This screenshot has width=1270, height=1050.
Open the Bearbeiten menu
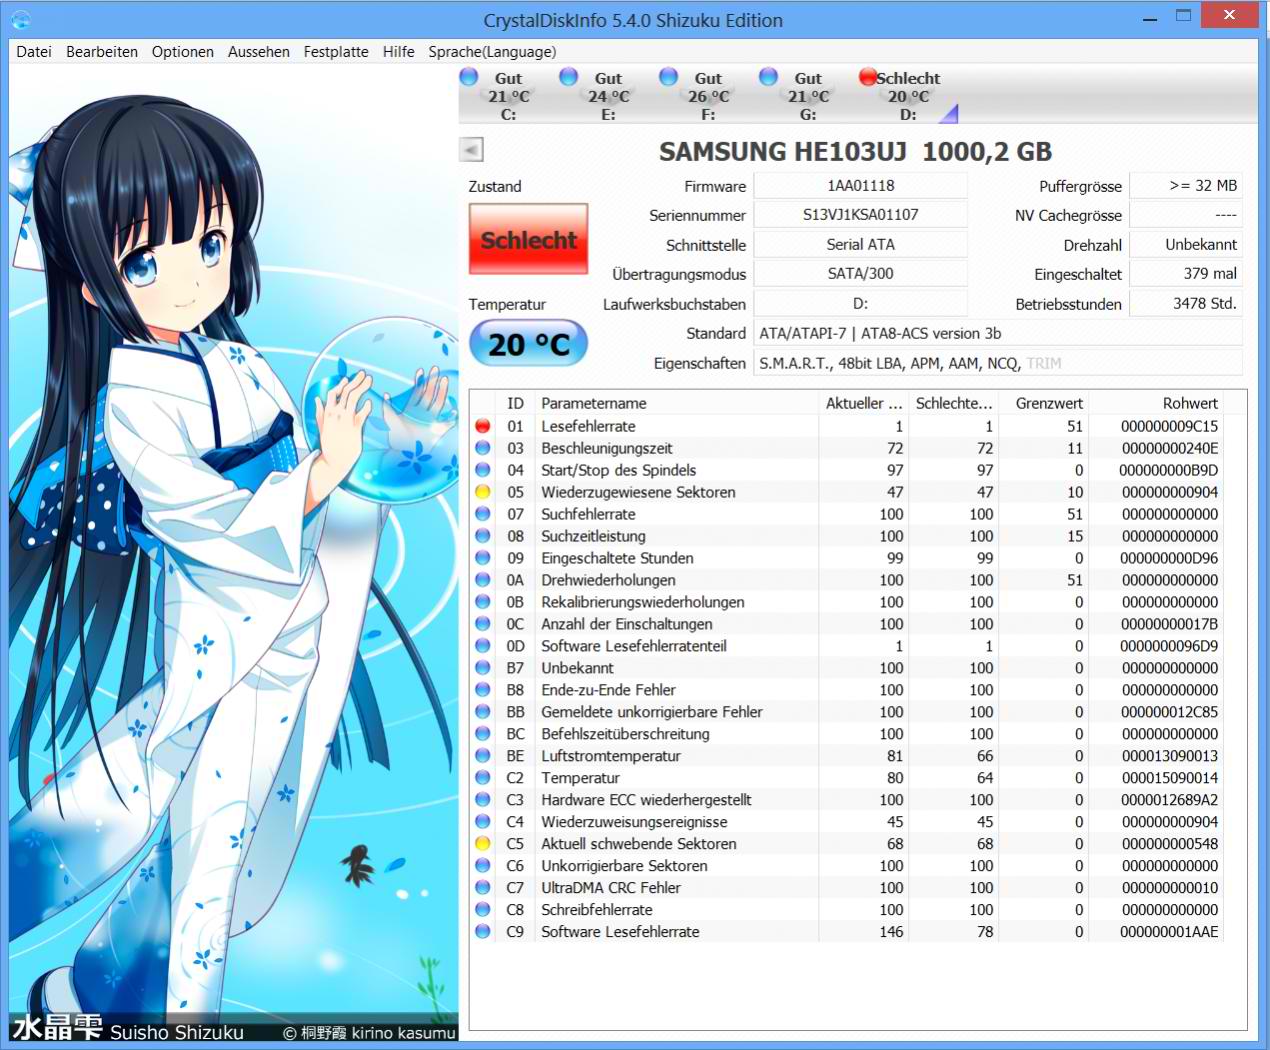pos(102,52)
